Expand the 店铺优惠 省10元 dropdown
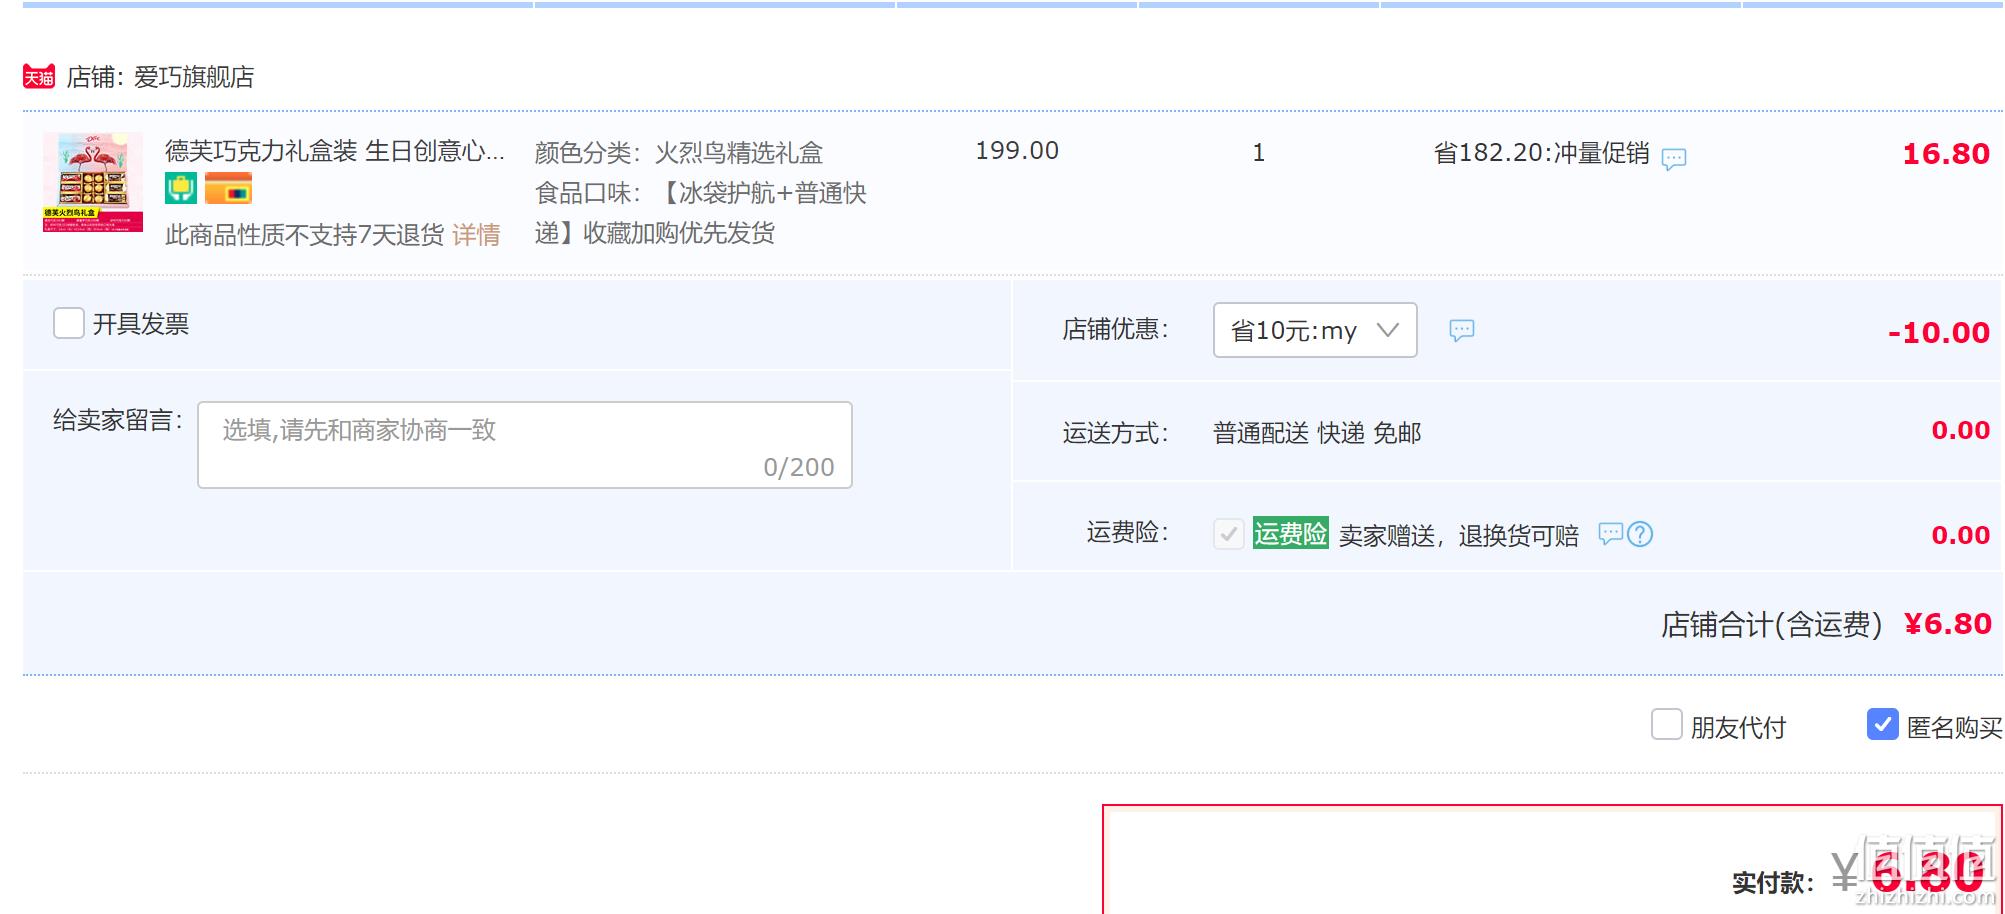Screen dimensions: 2005x914 tap(1315, 330)
